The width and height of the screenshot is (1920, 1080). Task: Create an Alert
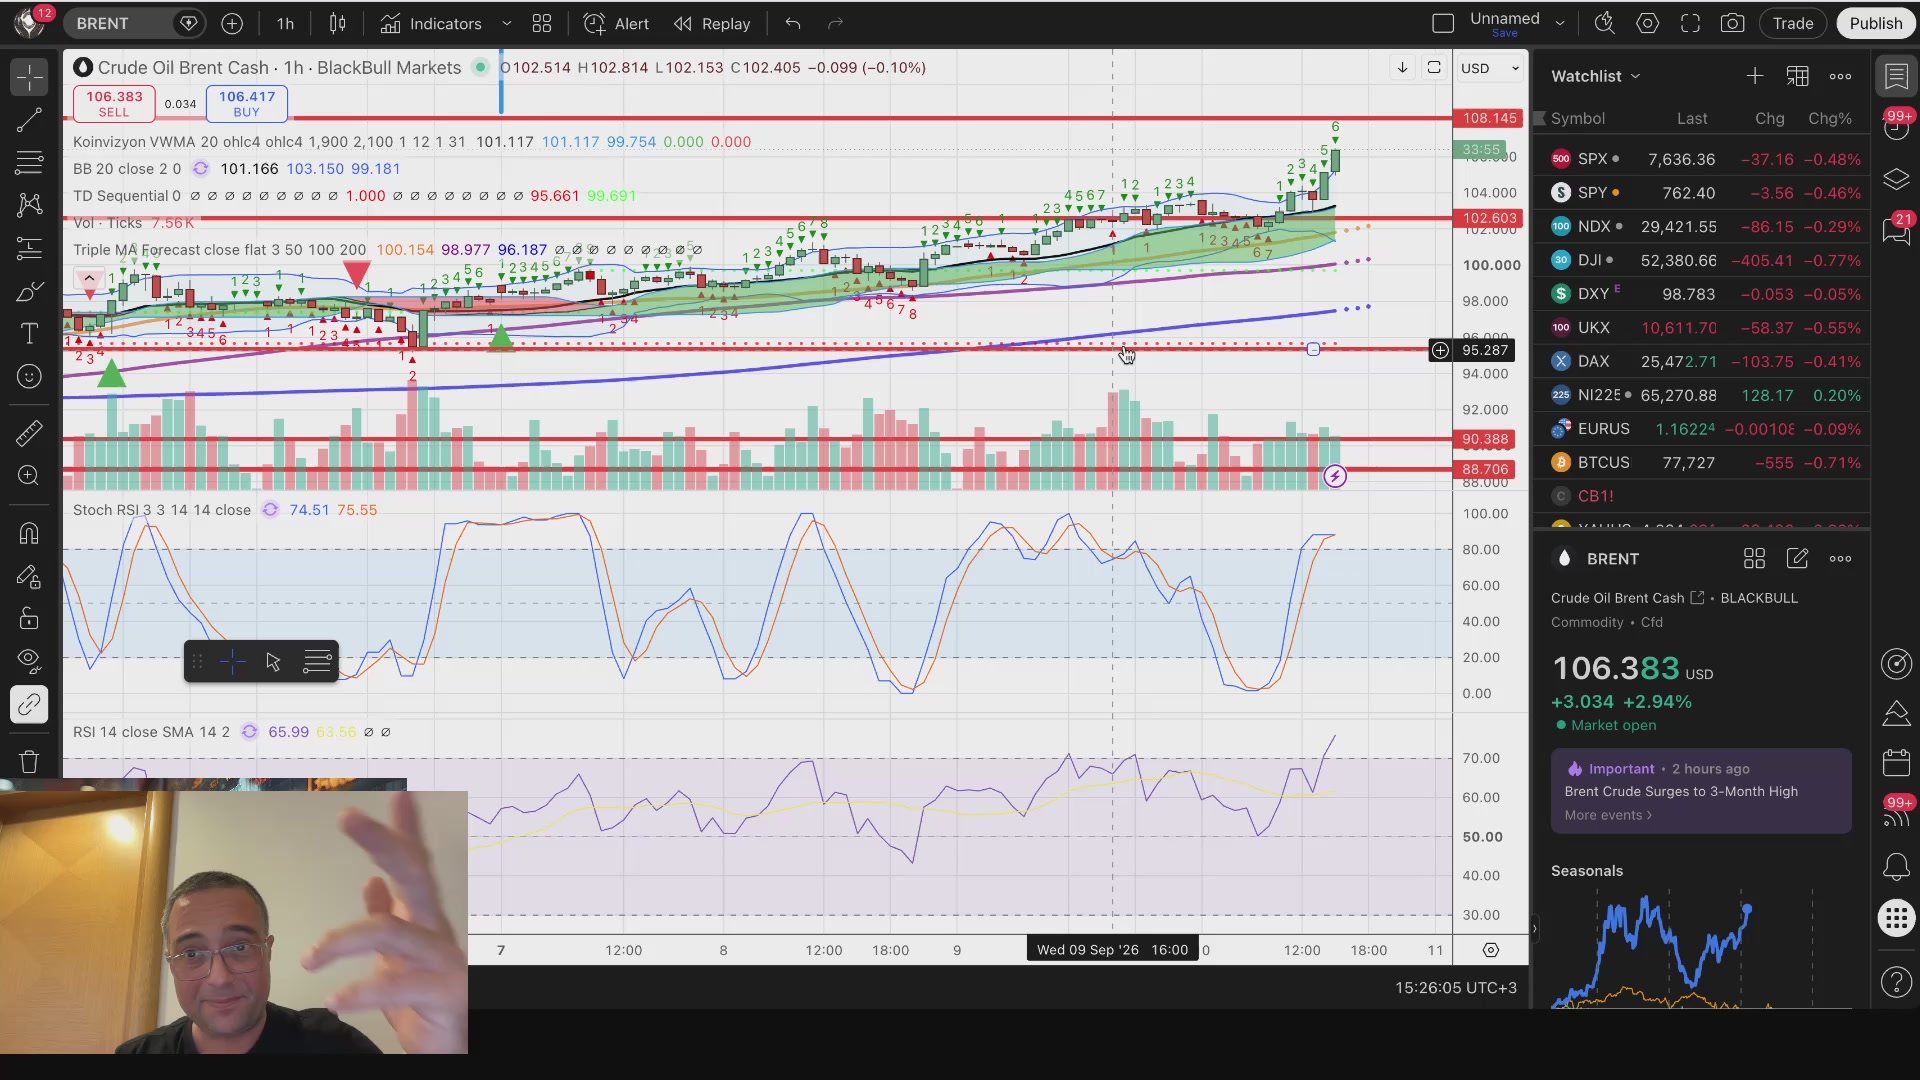tap(616, 23)
